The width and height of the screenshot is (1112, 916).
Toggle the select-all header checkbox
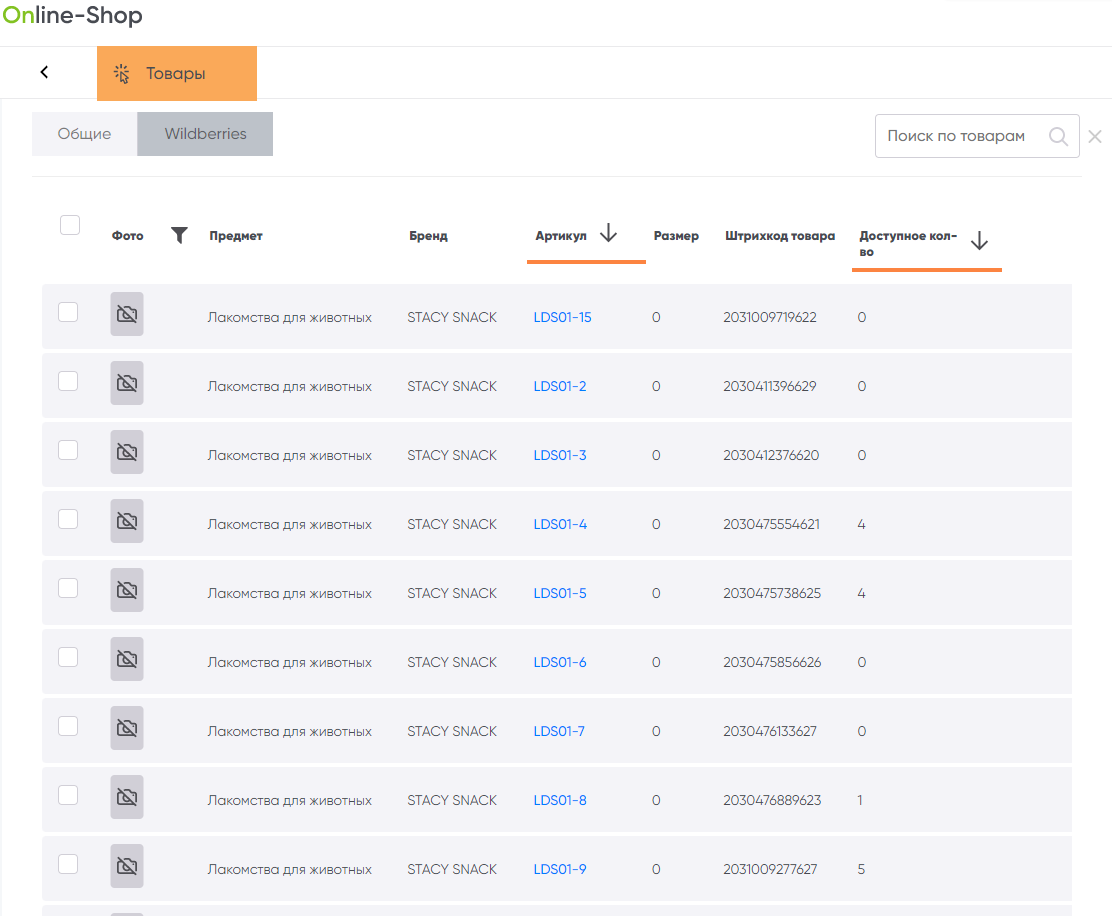[70, 225]
